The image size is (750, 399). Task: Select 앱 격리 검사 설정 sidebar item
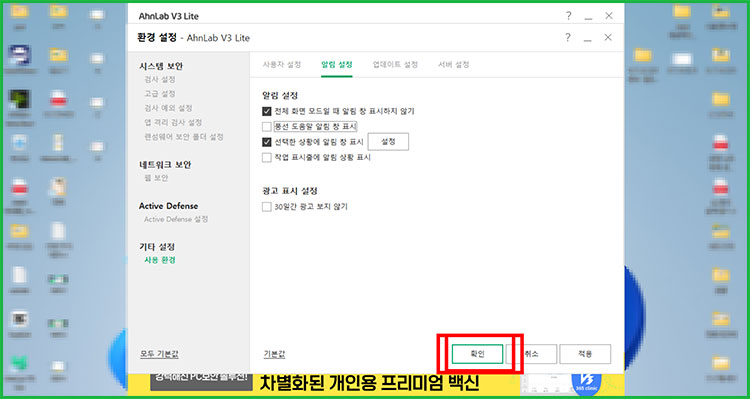pos(173,122)
